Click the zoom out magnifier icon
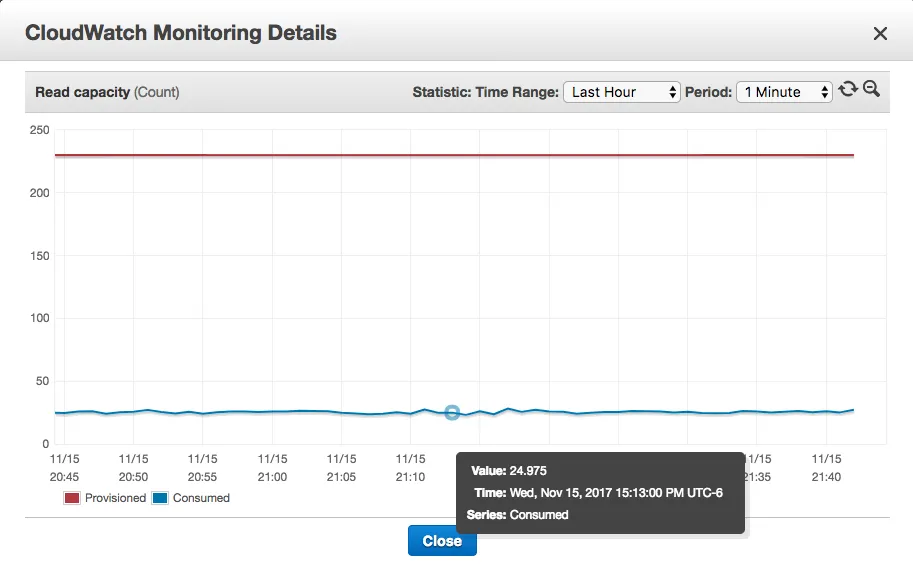This screenshot has height=576, width=913. click(x=871, y=89)
